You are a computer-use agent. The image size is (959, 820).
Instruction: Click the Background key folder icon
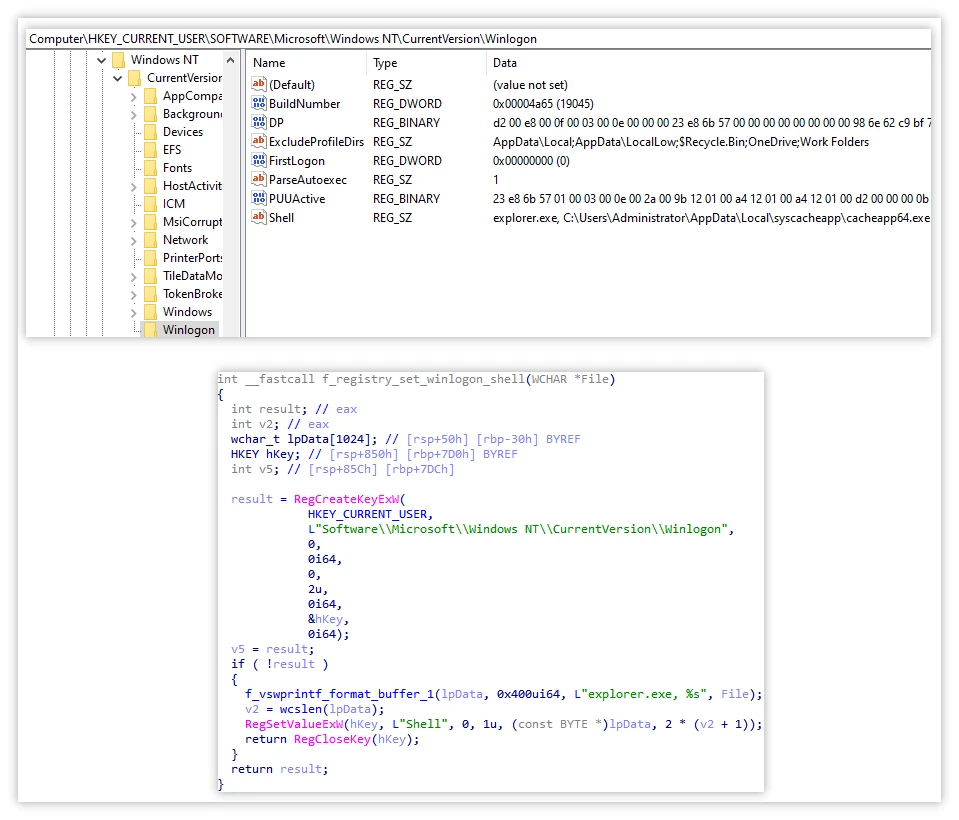click(150, 114)
